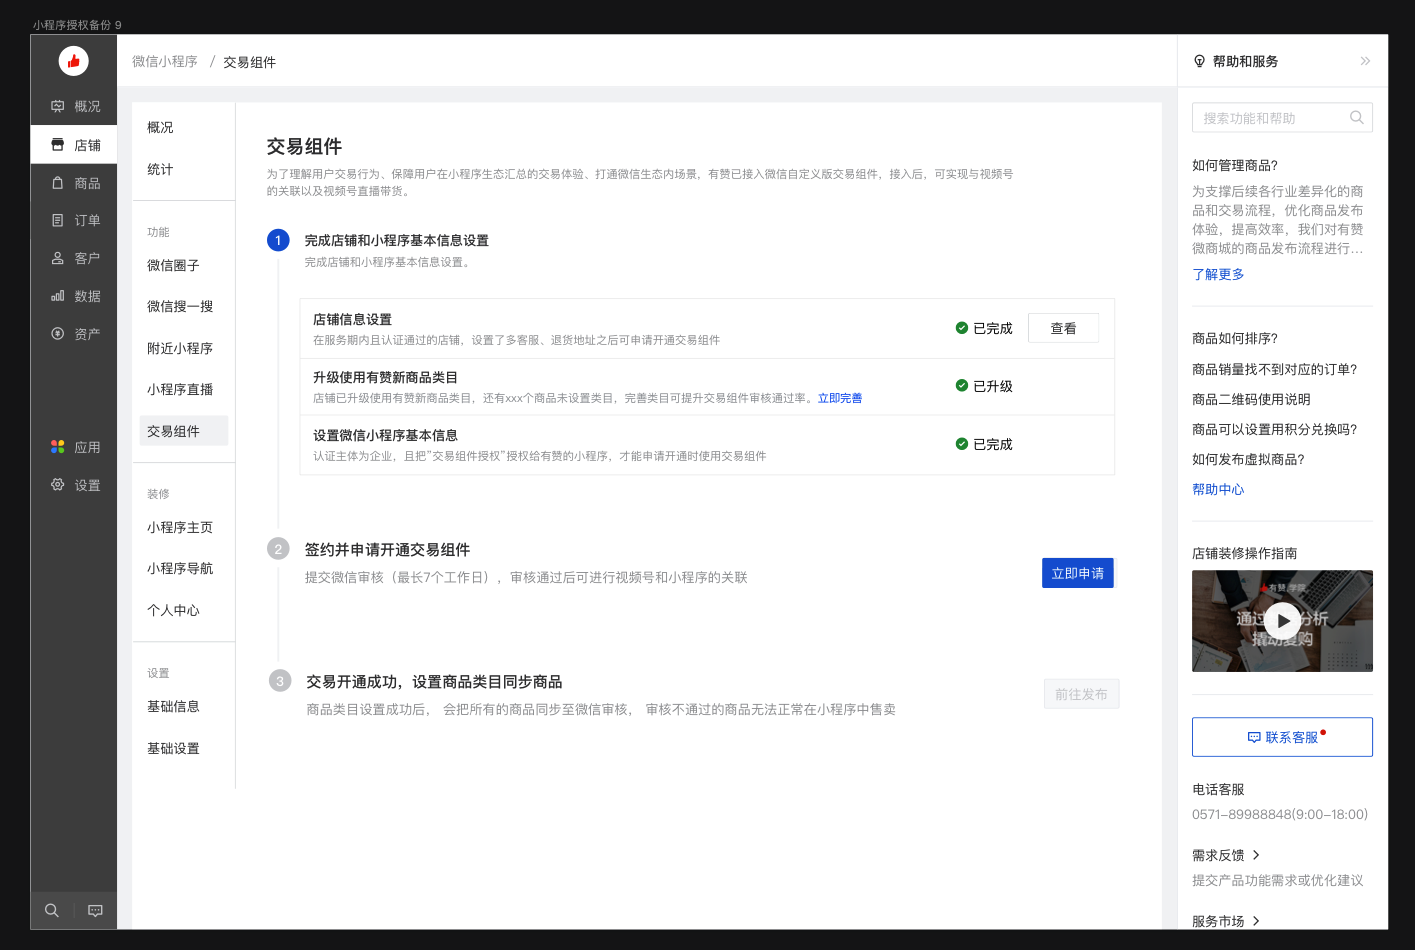Open the 资产 assets section
Viewport: 1415px width, 950px height.
[75, 334]
